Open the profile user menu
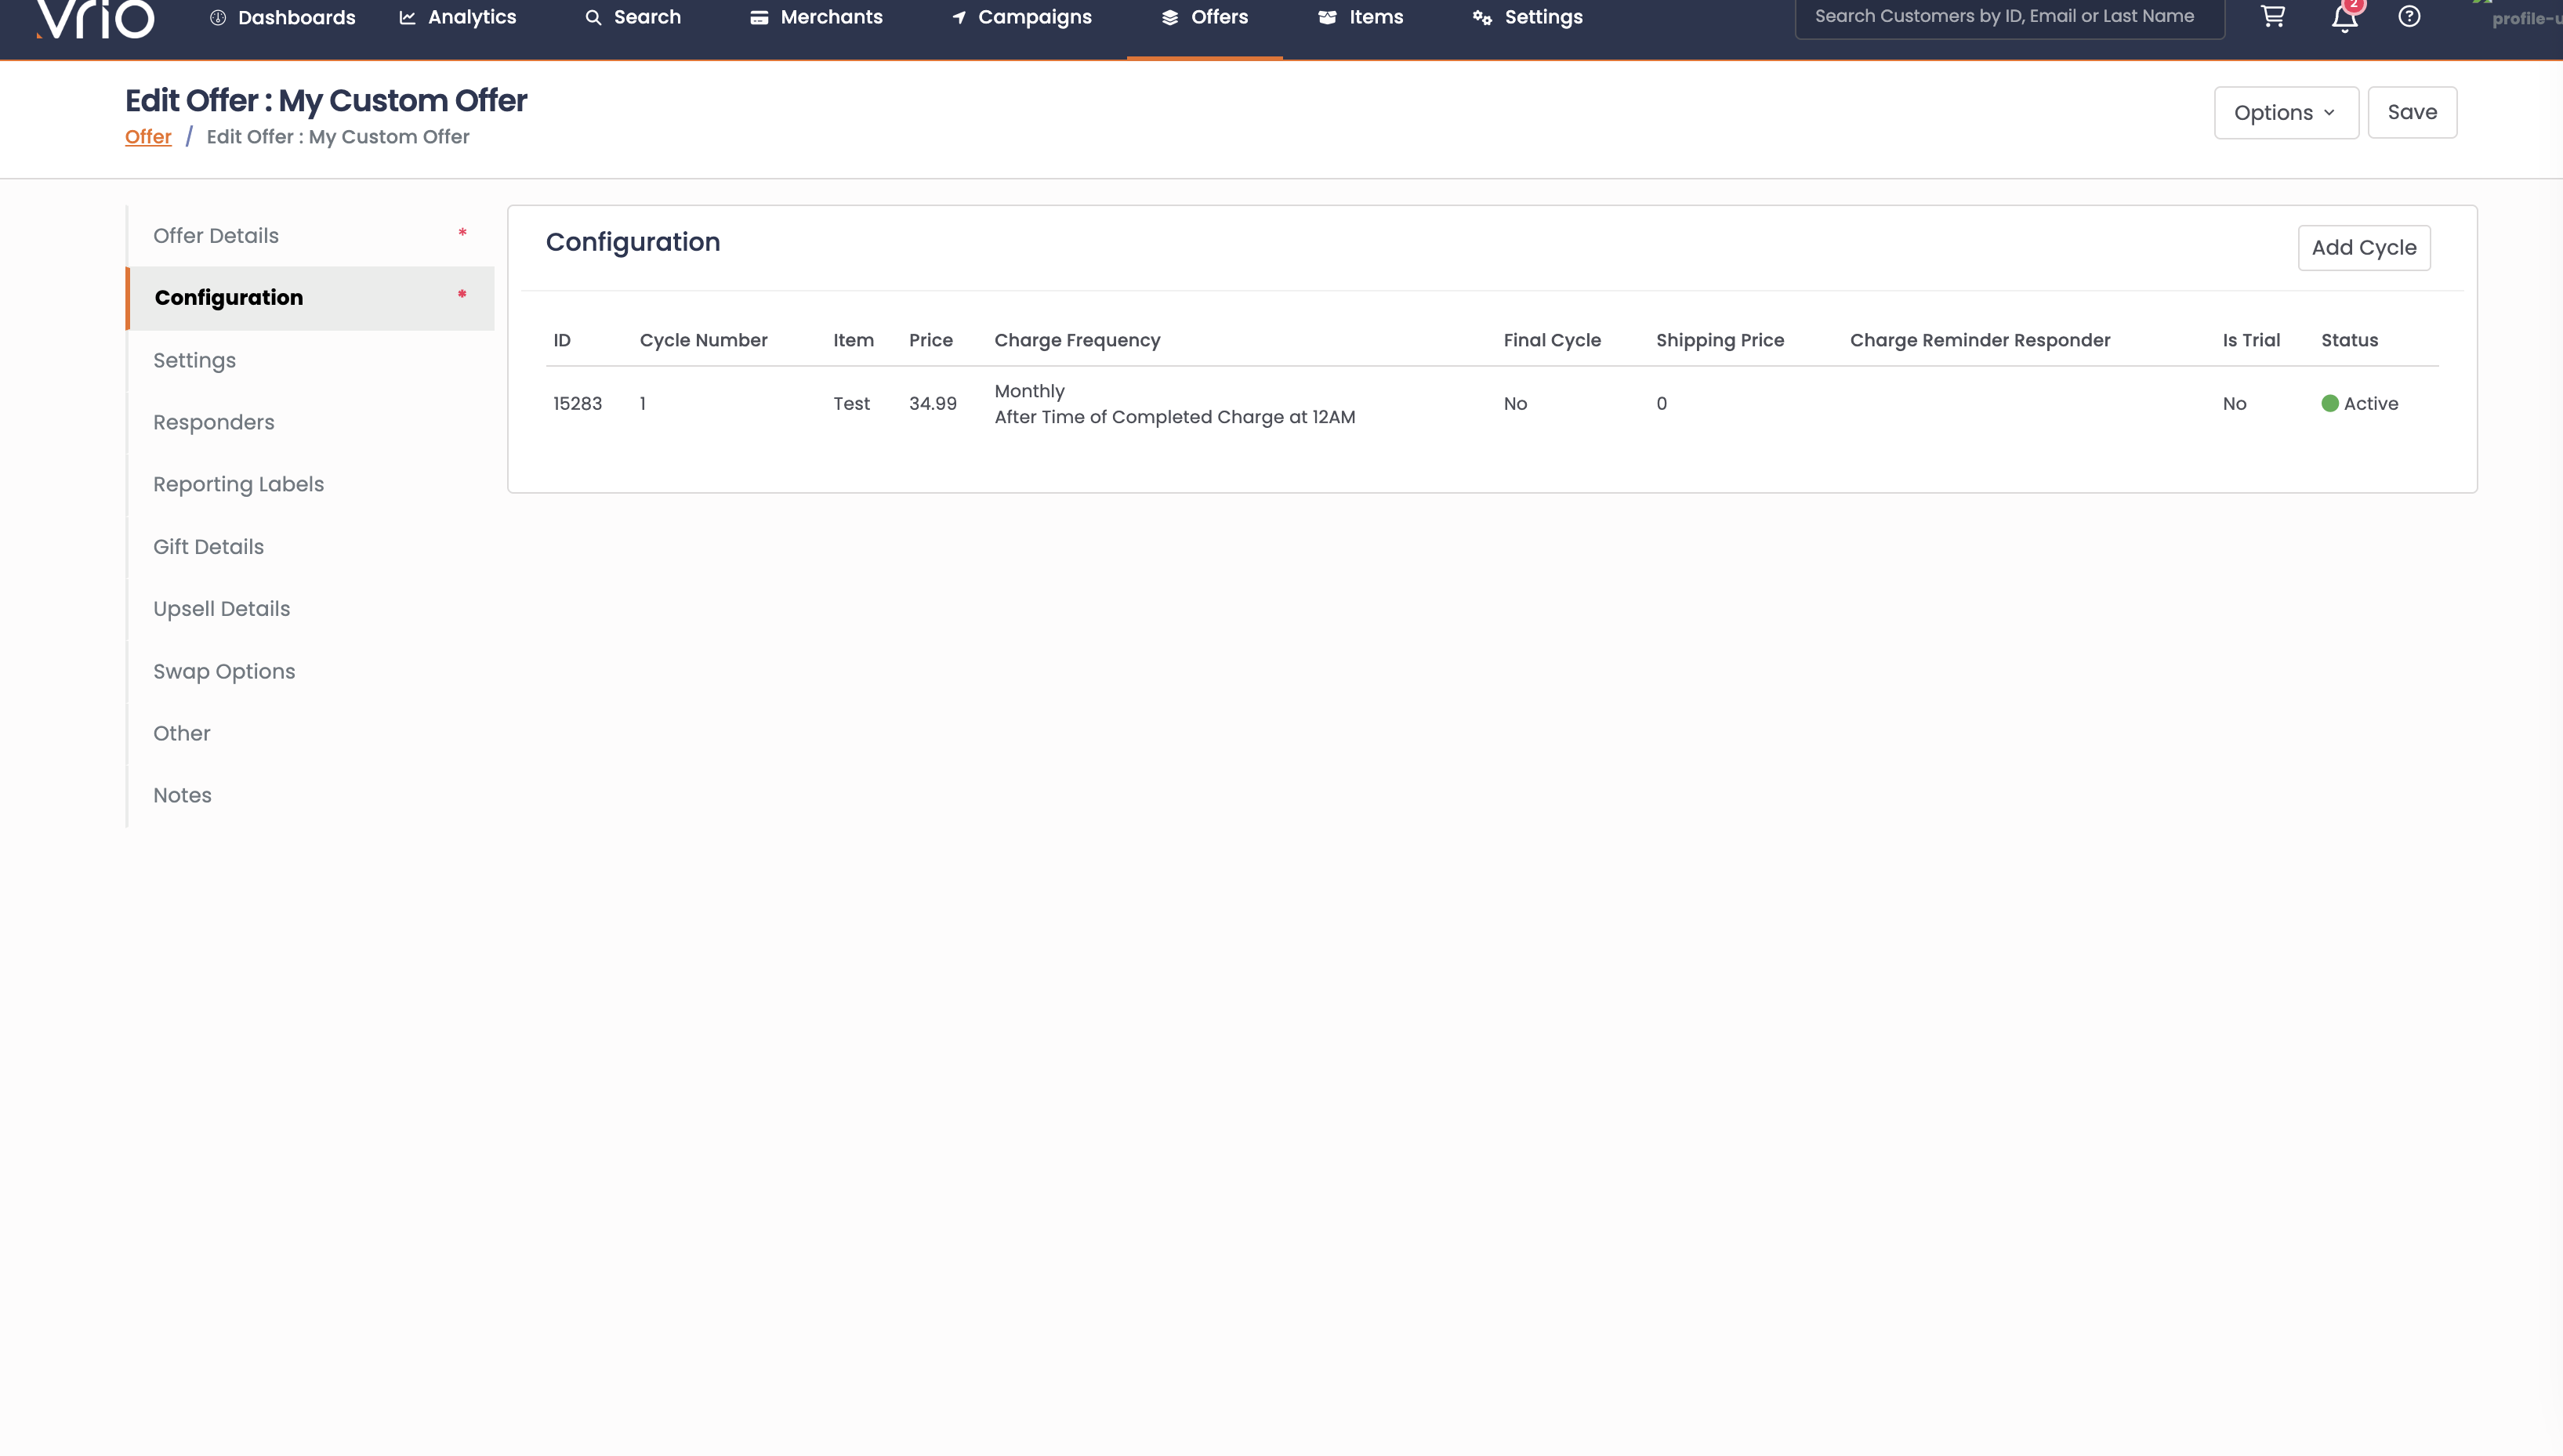The width and height of the screenshot is (2563, 1456). coord(2520,18)
